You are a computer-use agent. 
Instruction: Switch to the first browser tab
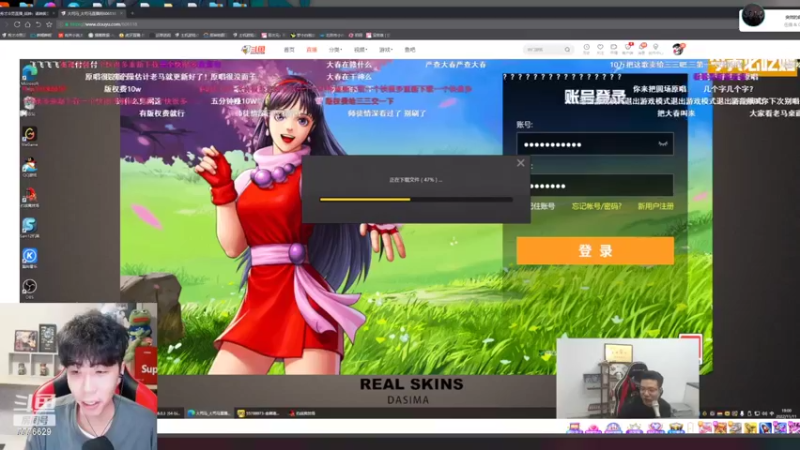point(26,13)
